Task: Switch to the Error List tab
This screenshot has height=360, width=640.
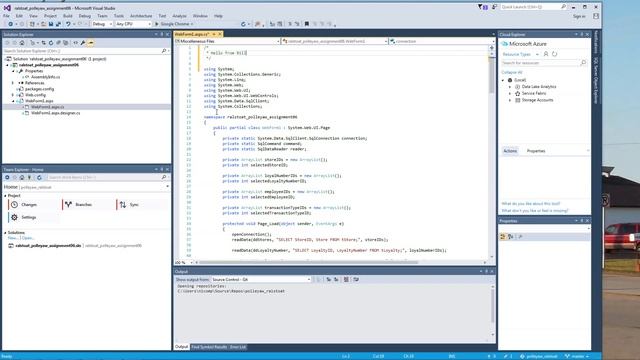Action: (x=238, y=347)
